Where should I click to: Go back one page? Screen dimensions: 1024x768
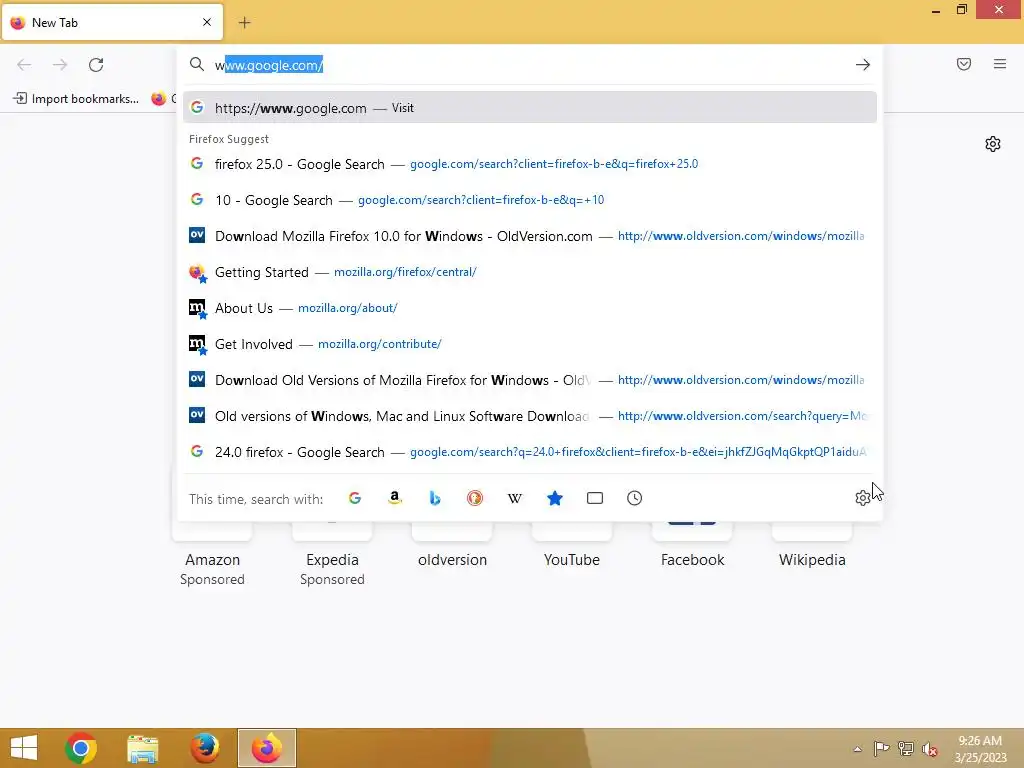click(24, 65)
